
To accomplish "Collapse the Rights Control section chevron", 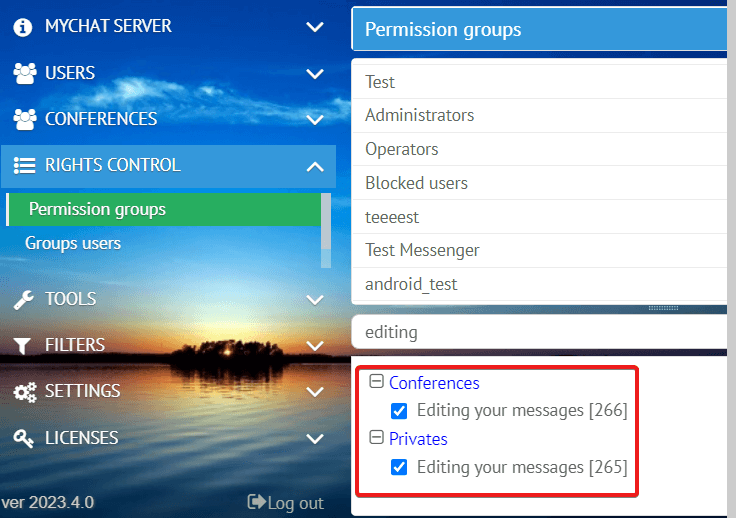I will [x=315, y=167].
